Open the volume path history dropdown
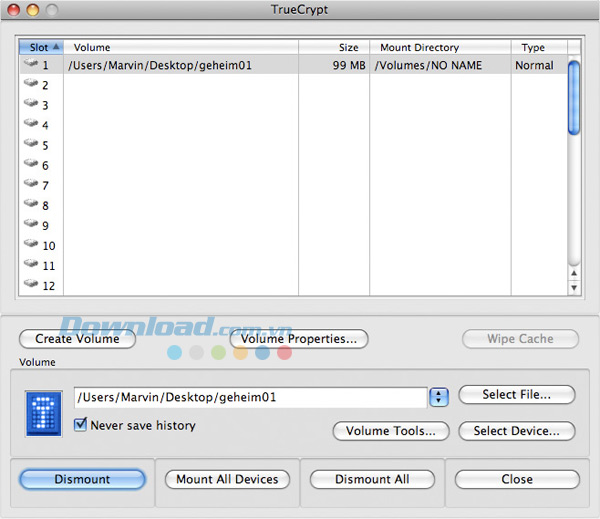This screenshot has width=600, height=519. coord(439,397)
